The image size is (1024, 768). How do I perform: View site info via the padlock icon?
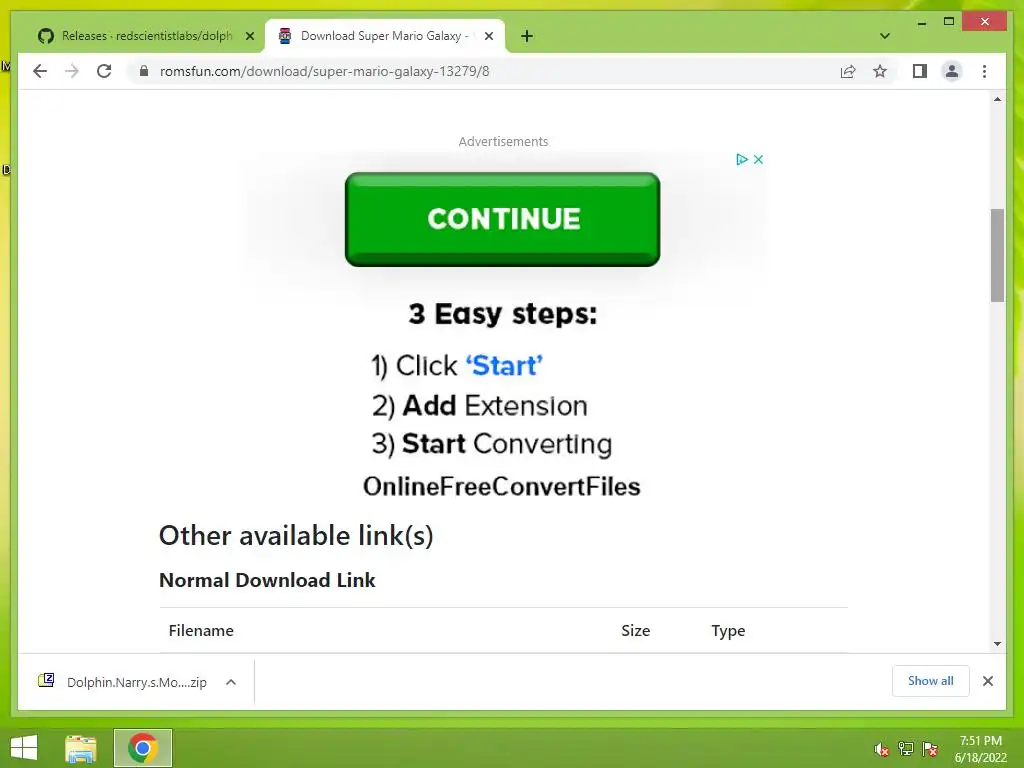pos(144,71)
